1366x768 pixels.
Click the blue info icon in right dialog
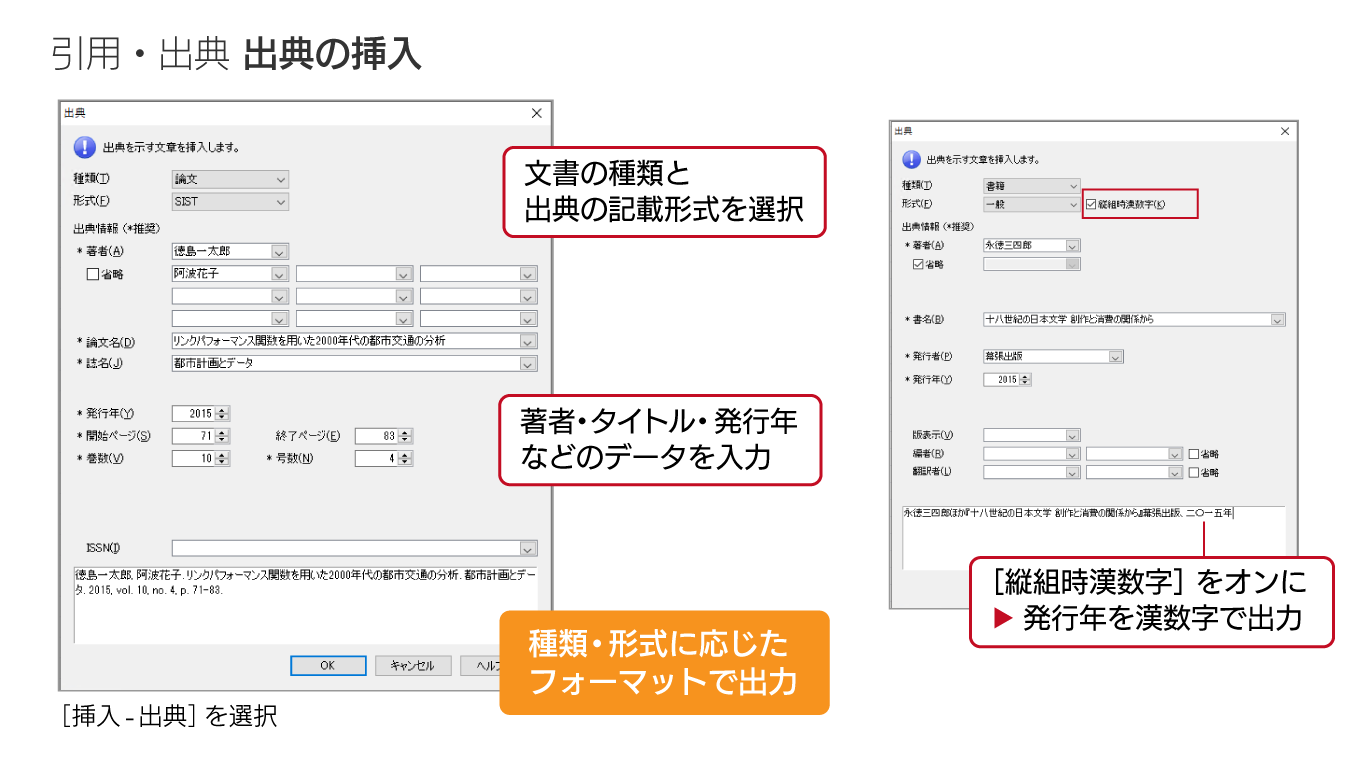pyautogui.click(x=911, y=159)
